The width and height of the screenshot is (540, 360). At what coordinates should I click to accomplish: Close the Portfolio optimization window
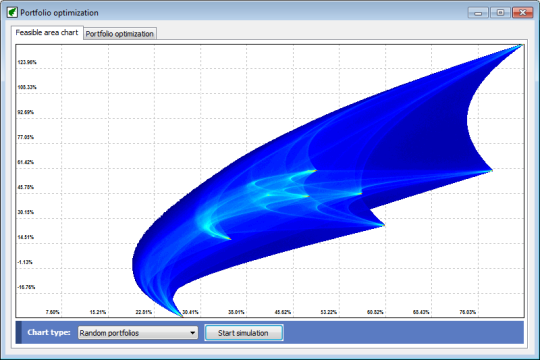(x=522, y=13)
